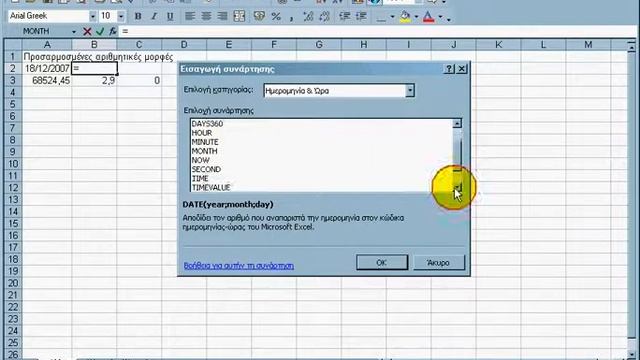Image resolution: width=640 pixels, height=360 pixels.
Task: Click the function list scrollbar thumb
Action: [458, 155]
